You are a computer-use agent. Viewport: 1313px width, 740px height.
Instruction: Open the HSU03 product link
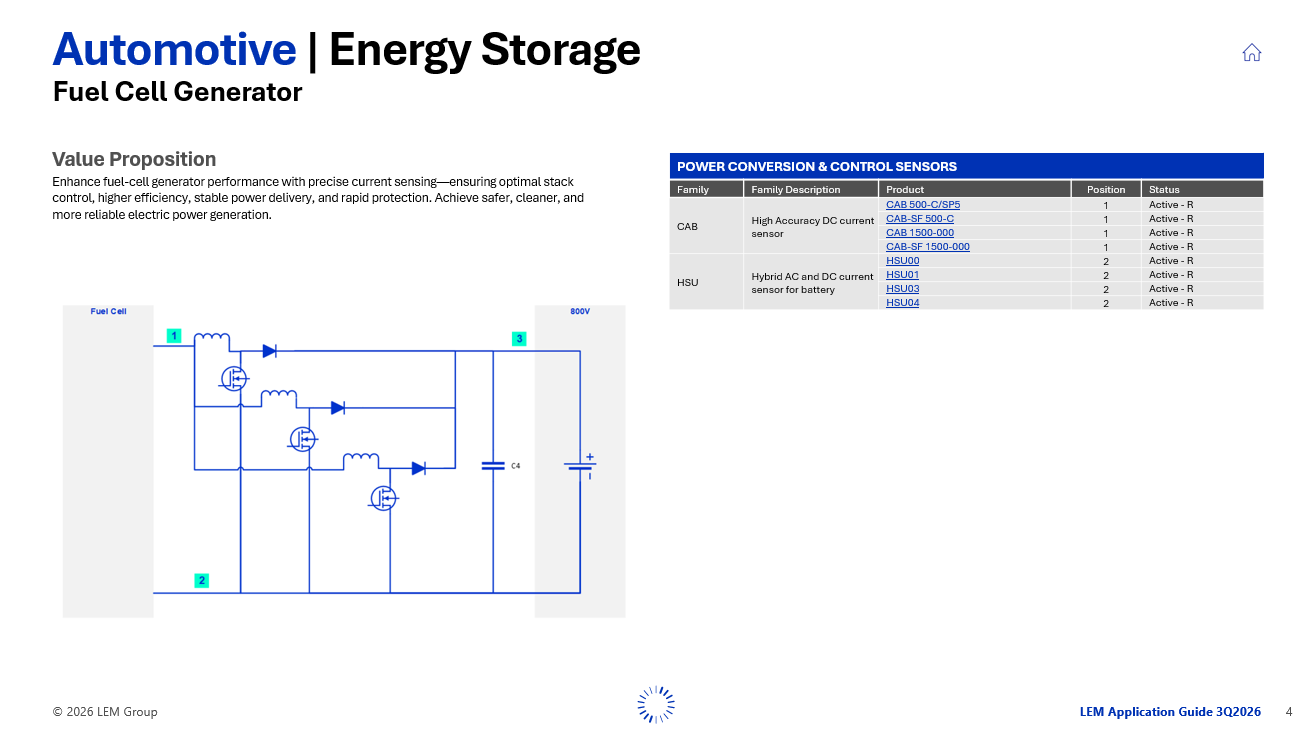pyautogui.click(x=903, y=289)
